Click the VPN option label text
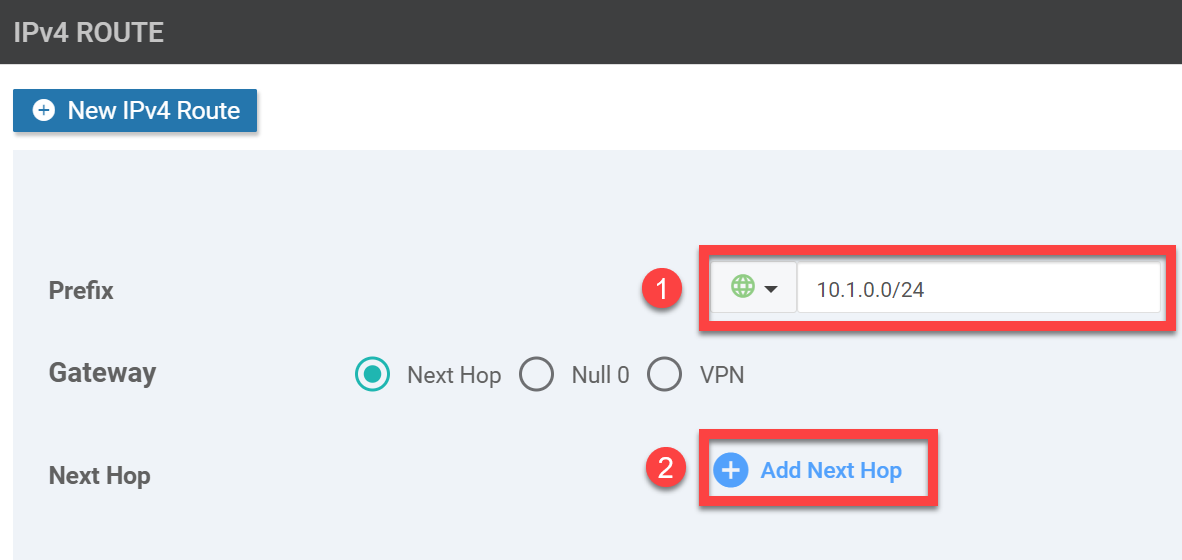Viewport: 1182px width, 560px height. pos(721,375)
